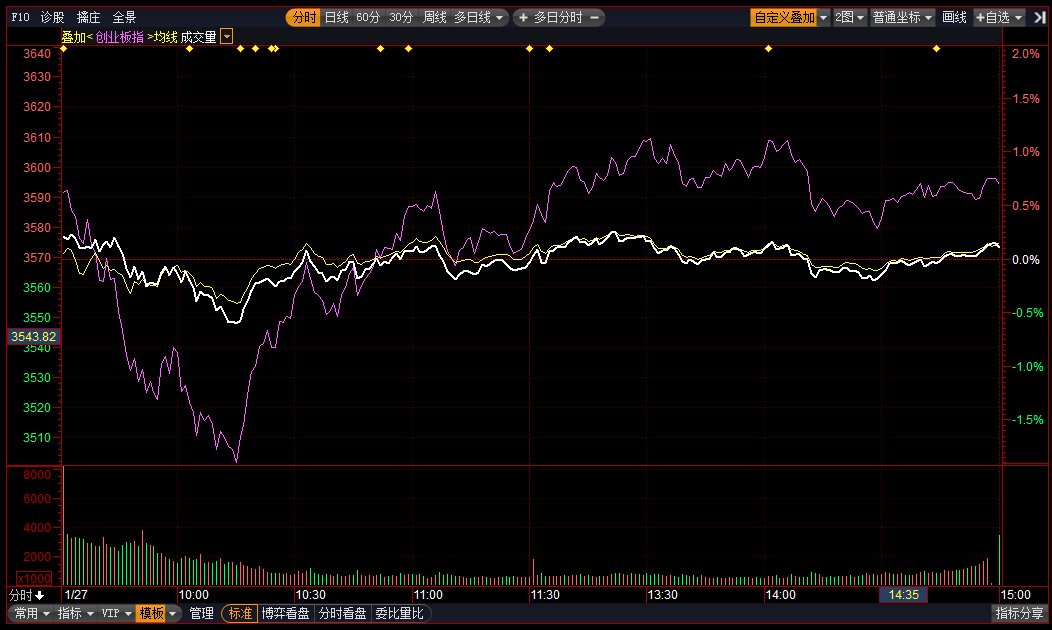The width and height of the screenshot is (1052, 630).
Task: Click the 8000 volume axis label
Action: [37, 475]
